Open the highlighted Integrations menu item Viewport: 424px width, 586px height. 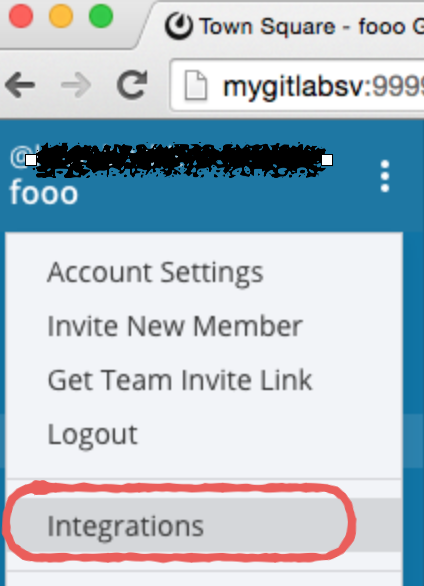point(204,525)
